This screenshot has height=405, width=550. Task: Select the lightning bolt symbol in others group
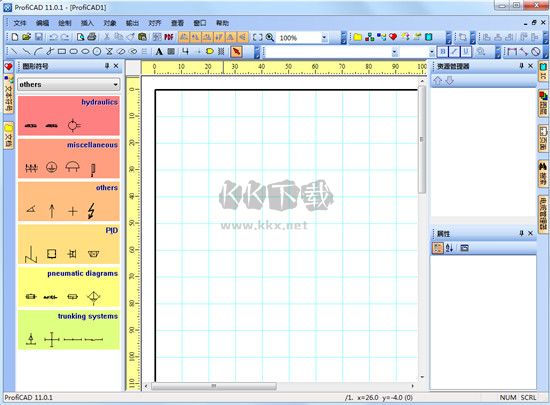point(91,211)
